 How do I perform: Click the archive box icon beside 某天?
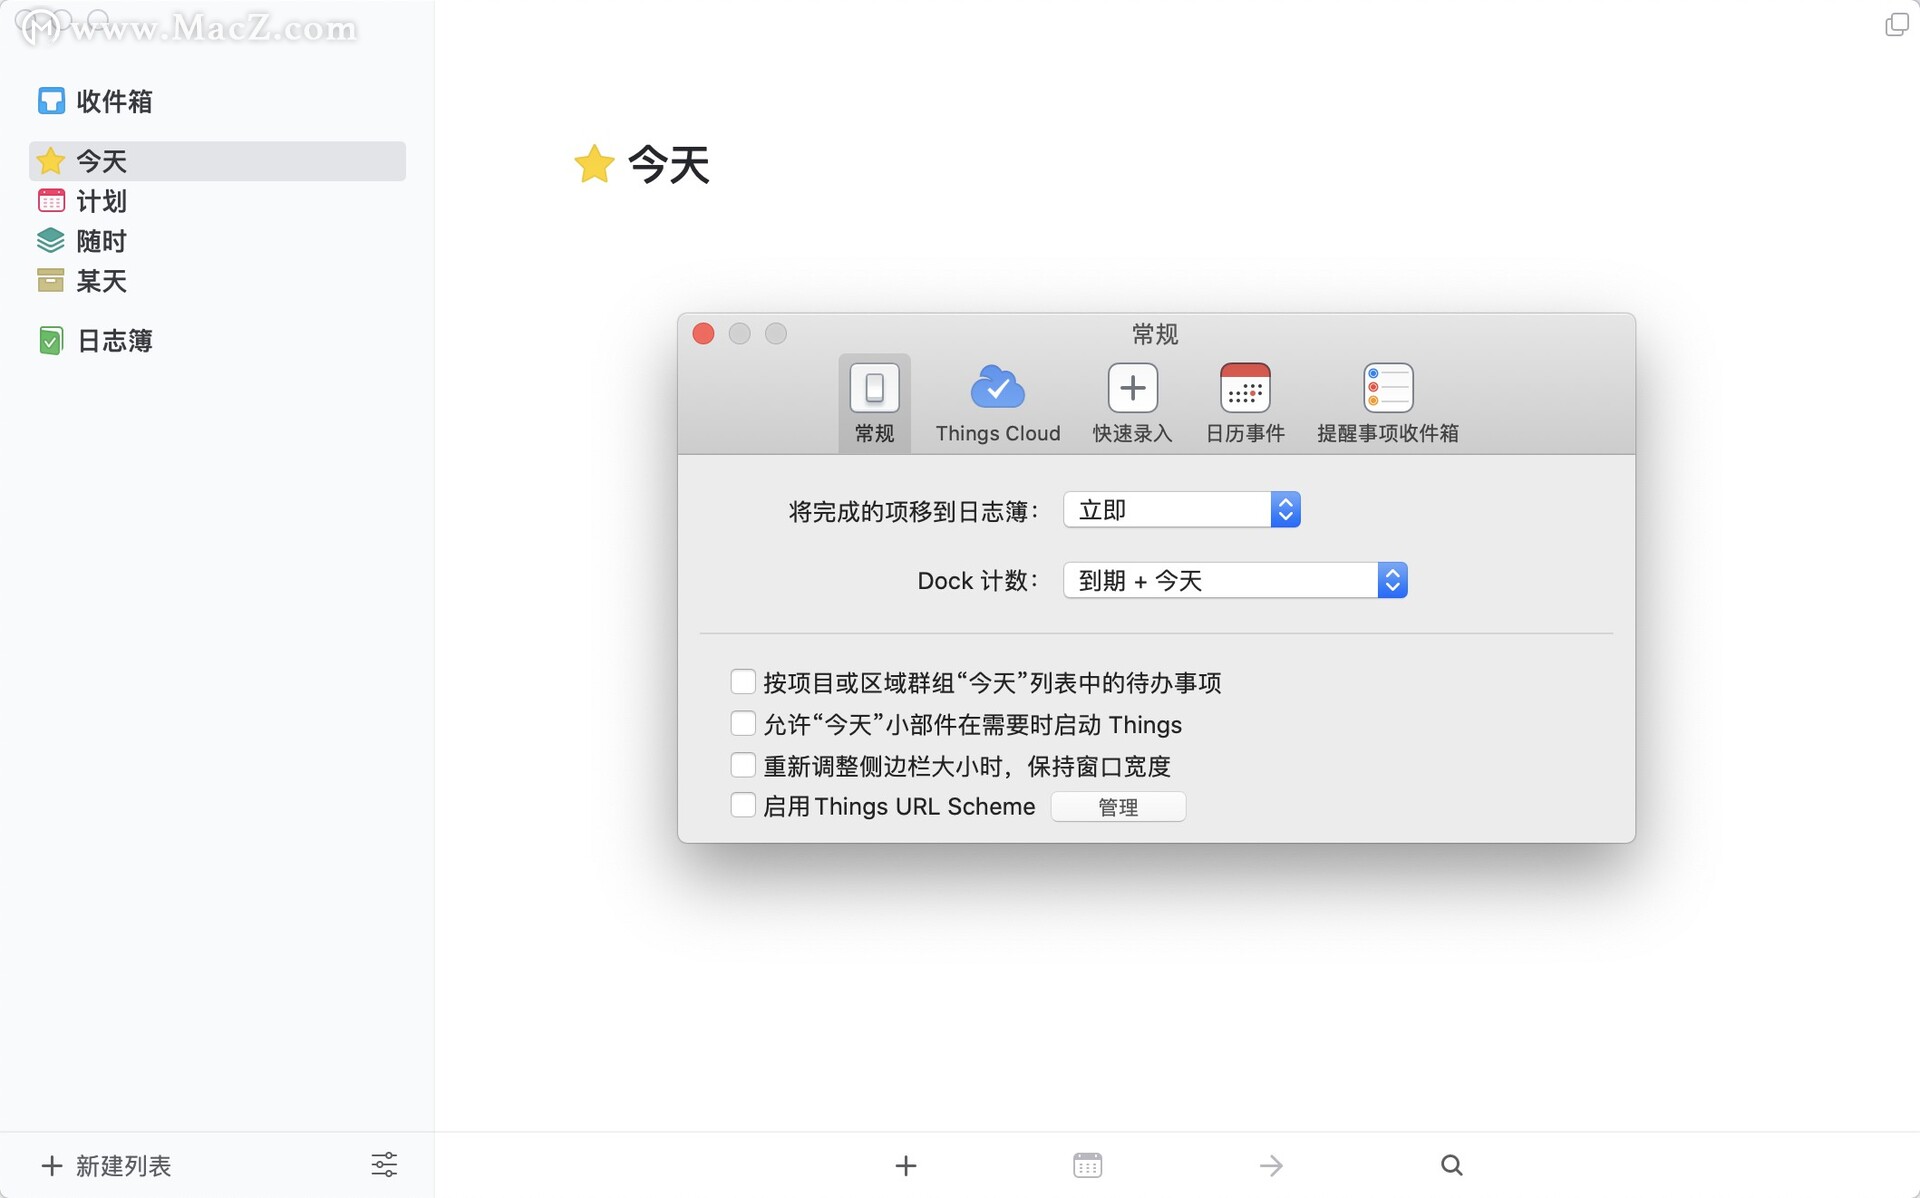(51, 281)
